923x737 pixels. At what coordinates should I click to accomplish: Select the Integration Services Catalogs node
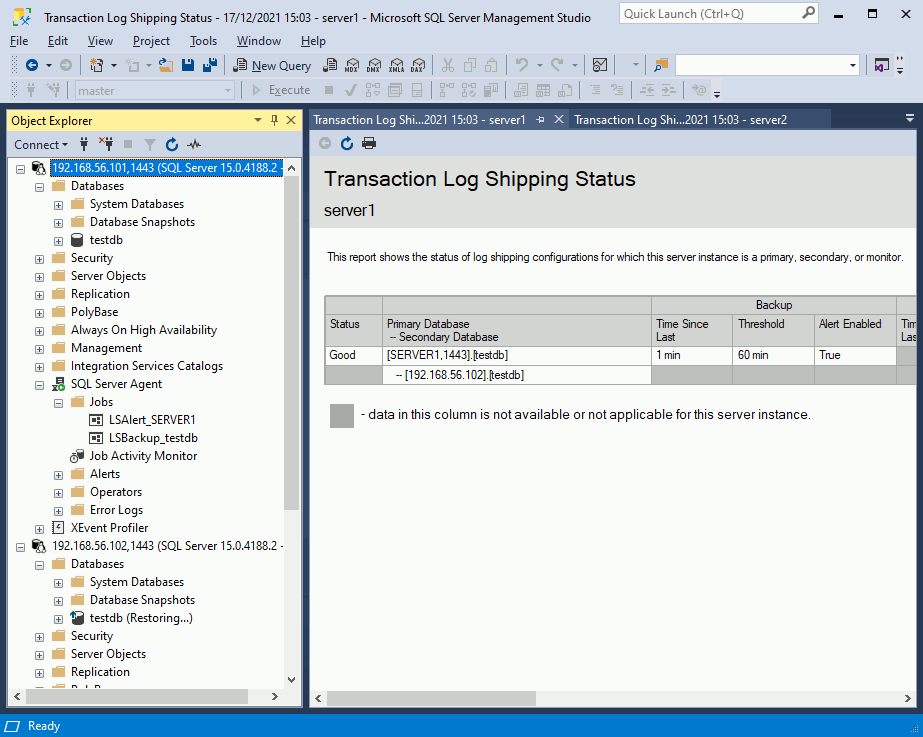(x=147, y=366)
